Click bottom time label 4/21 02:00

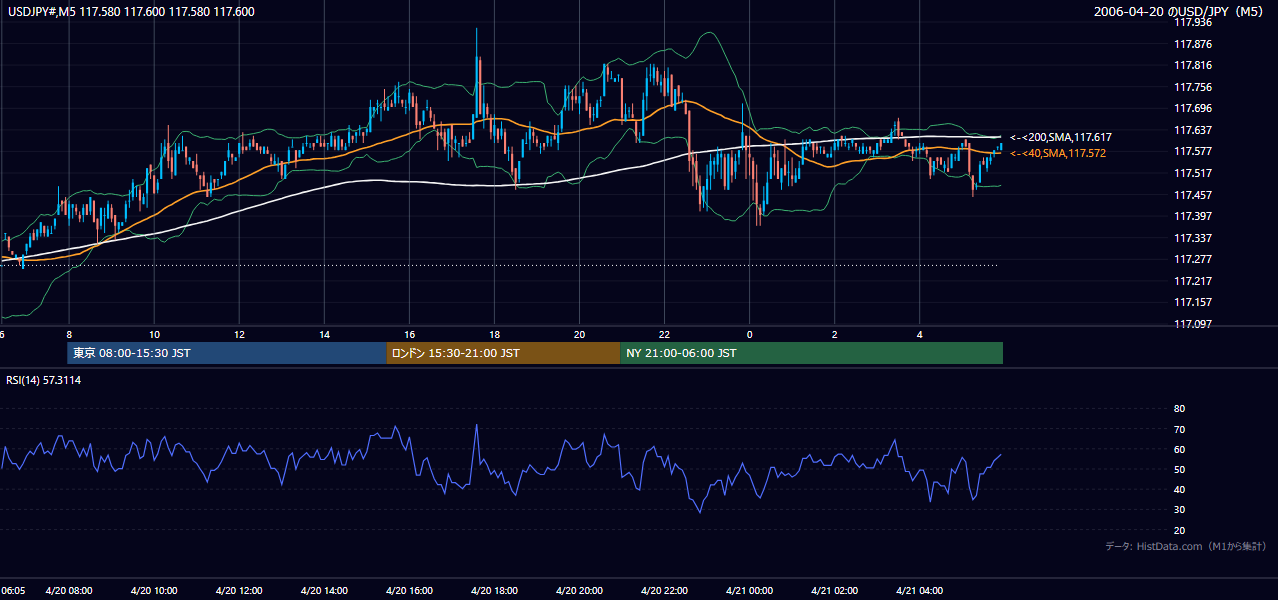coord(835,591)
